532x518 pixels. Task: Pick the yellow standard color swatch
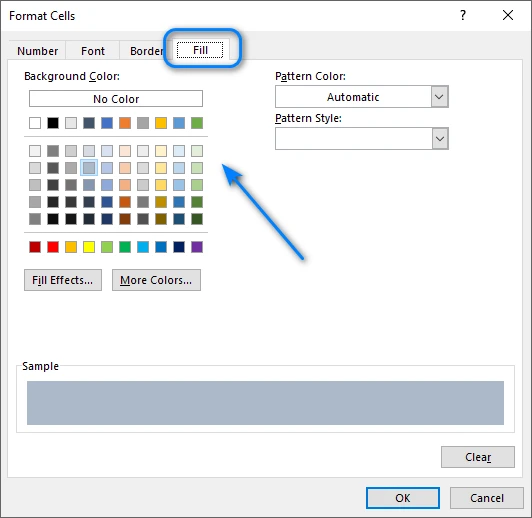pos(89,247)
